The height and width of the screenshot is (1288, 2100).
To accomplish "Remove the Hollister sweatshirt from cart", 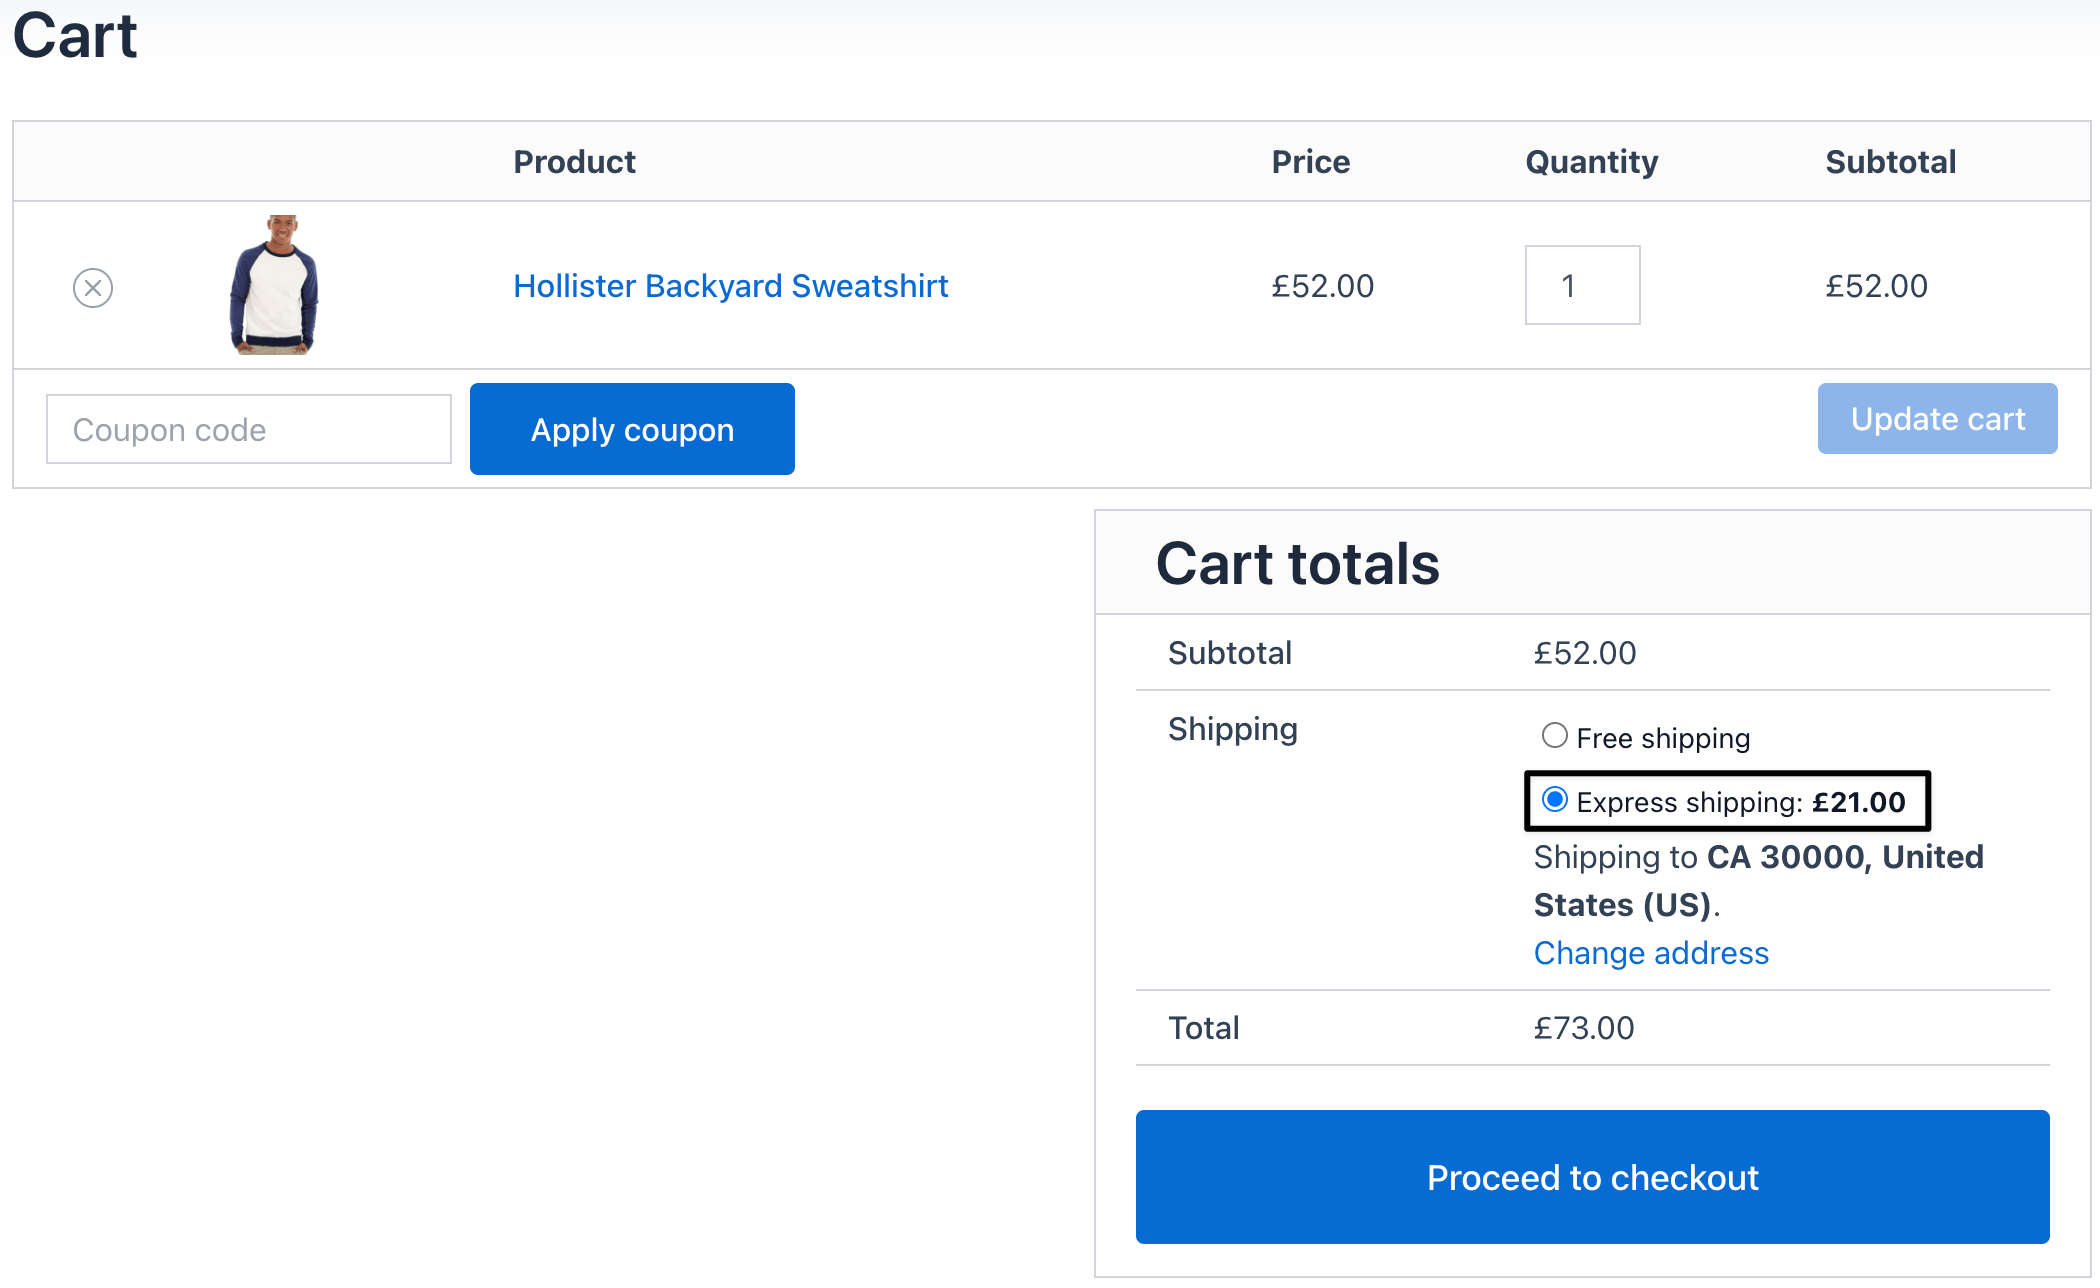I will (x=93, y=288).
